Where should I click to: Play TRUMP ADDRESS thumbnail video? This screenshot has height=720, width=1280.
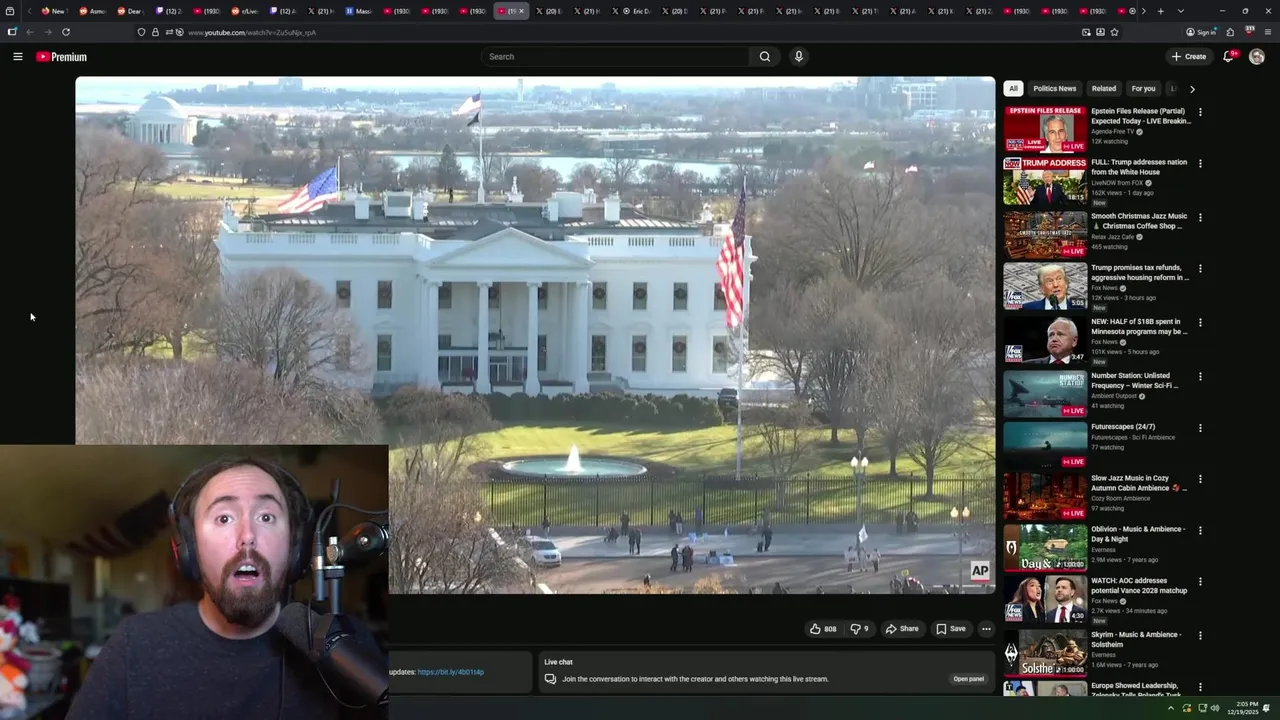click(x=1045, y=180)
